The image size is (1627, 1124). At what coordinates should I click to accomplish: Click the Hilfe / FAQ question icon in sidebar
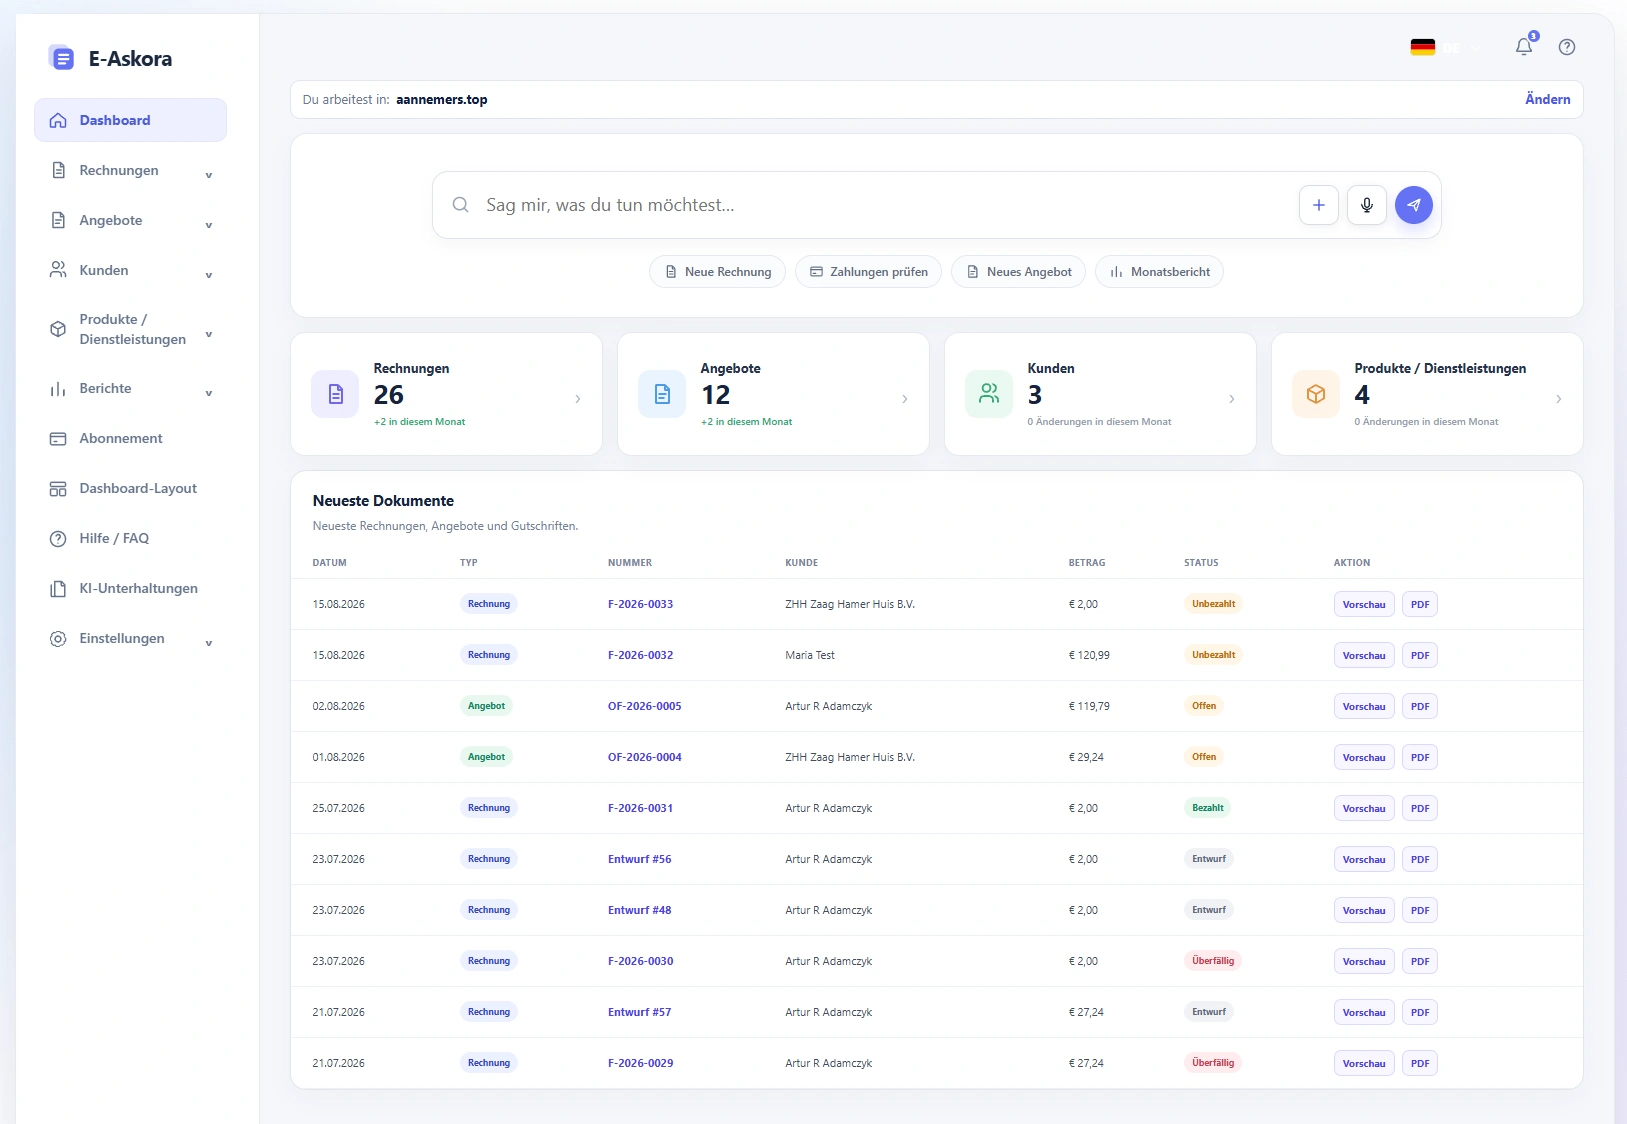click(x=58, y=538)
